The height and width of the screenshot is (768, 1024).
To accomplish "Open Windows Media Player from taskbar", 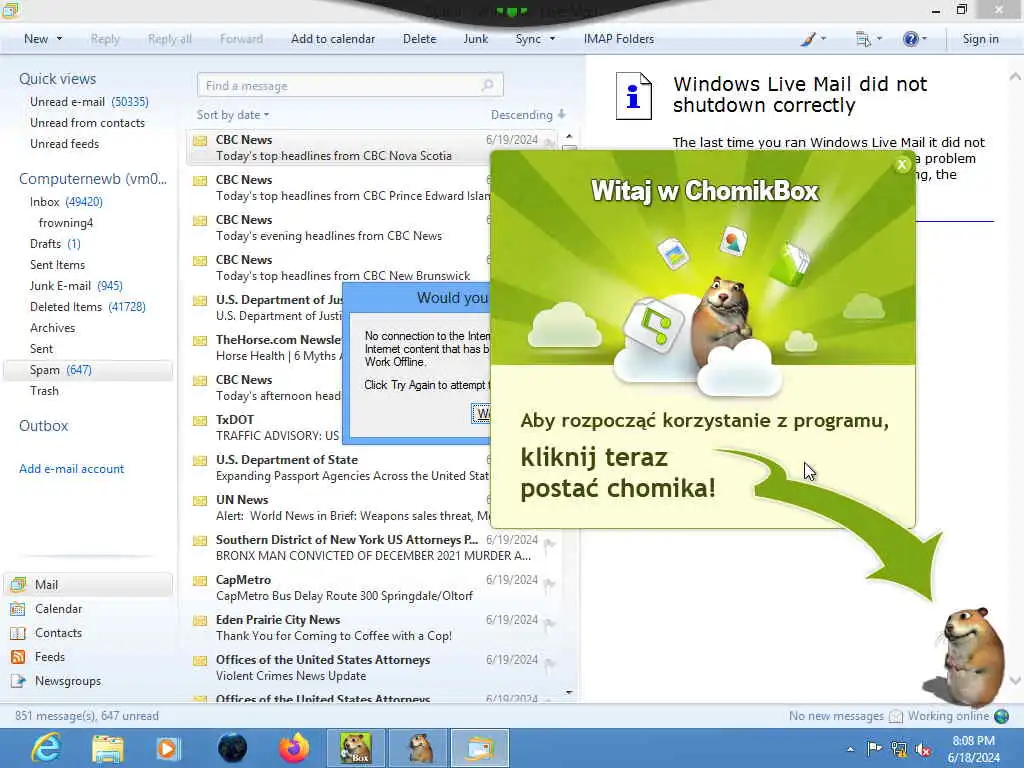I will [x=168, y=748].
